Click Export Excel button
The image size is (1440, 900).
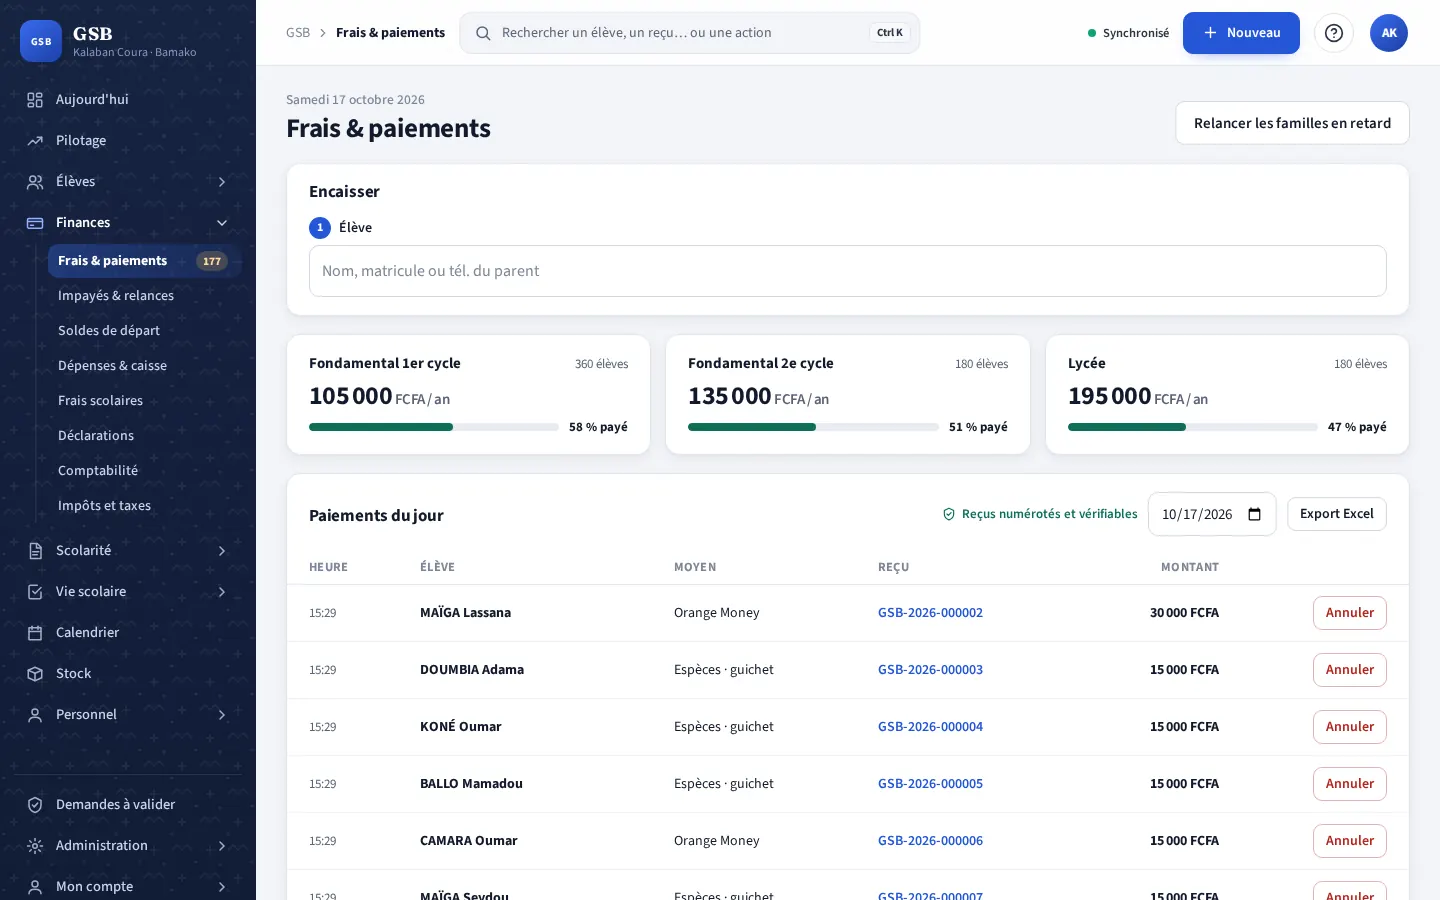(x=1337, y=514)
